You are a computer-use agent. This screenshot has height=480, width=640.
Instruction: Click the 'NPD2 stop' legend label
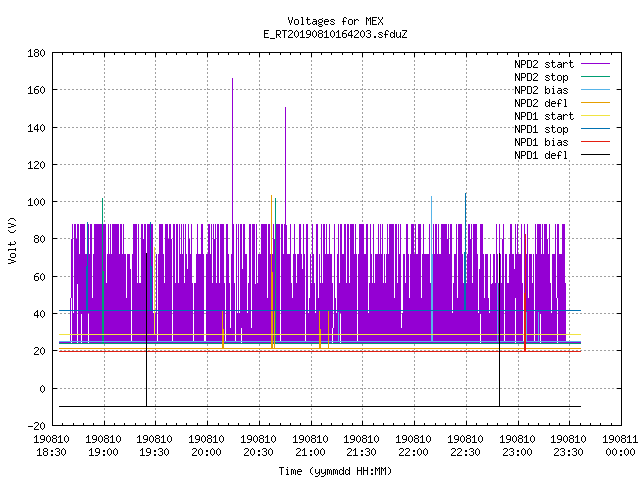(x=541, y=77)
